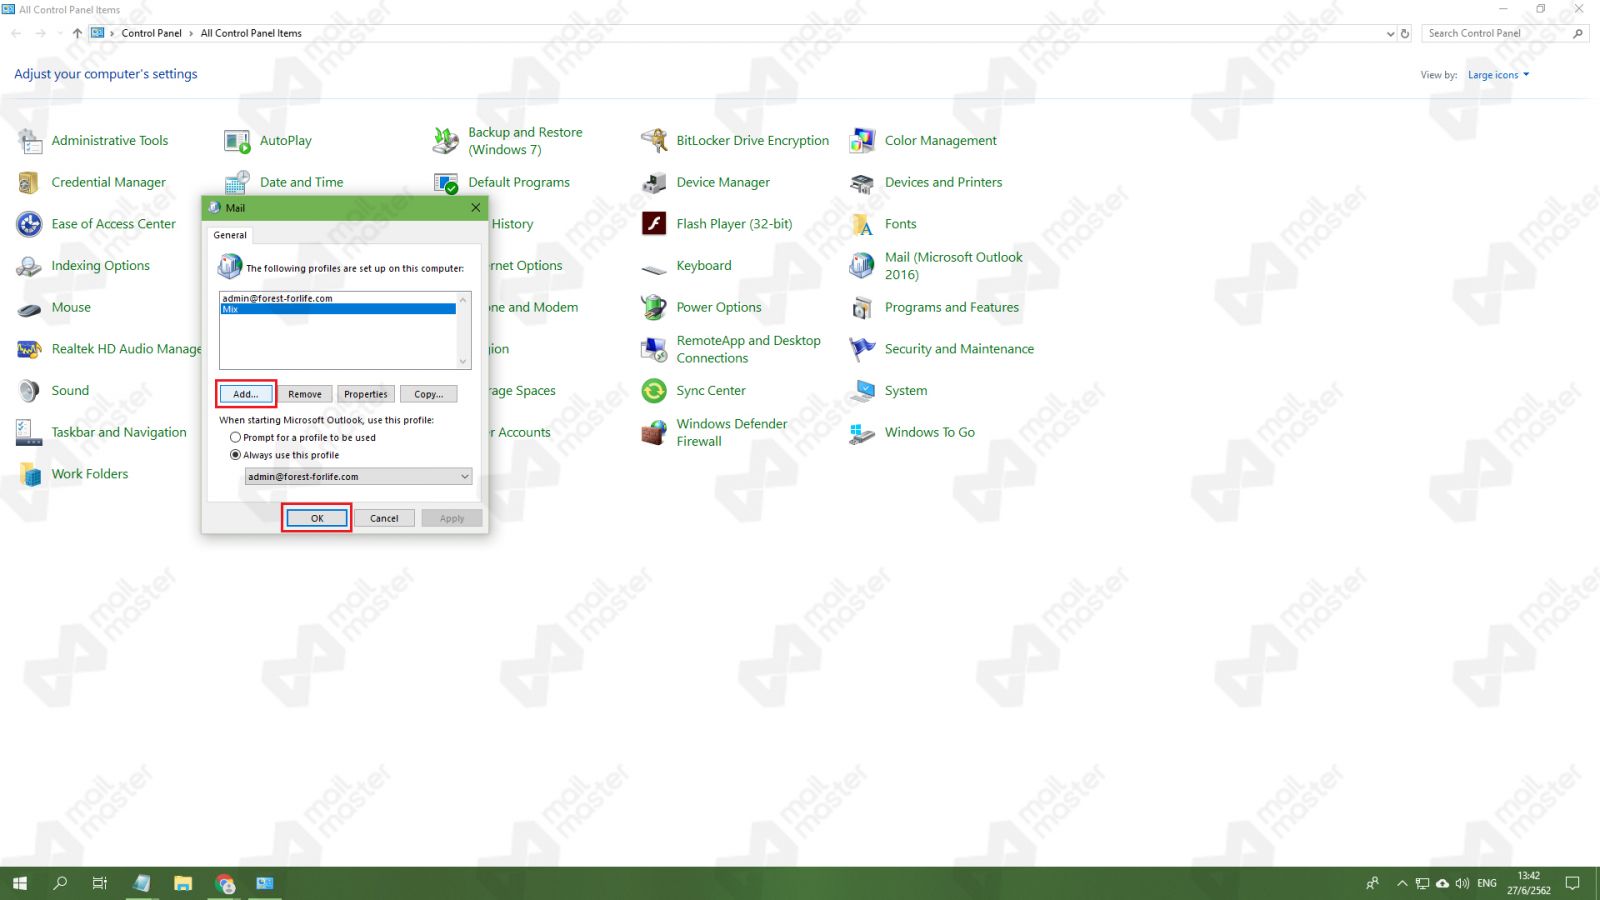Image resolution: width=1600 pixels, height=900 pixels.
Task: Open the Date and Time icon
Action: [x=237, y=183]
